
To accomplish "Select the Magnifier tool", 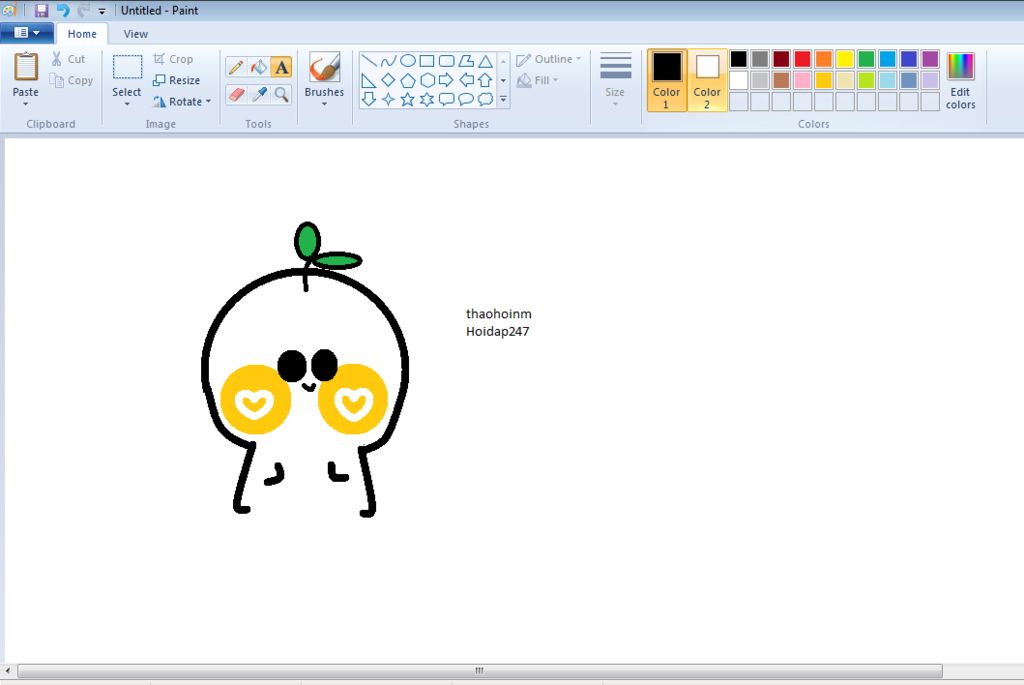I will coord(281,95).
